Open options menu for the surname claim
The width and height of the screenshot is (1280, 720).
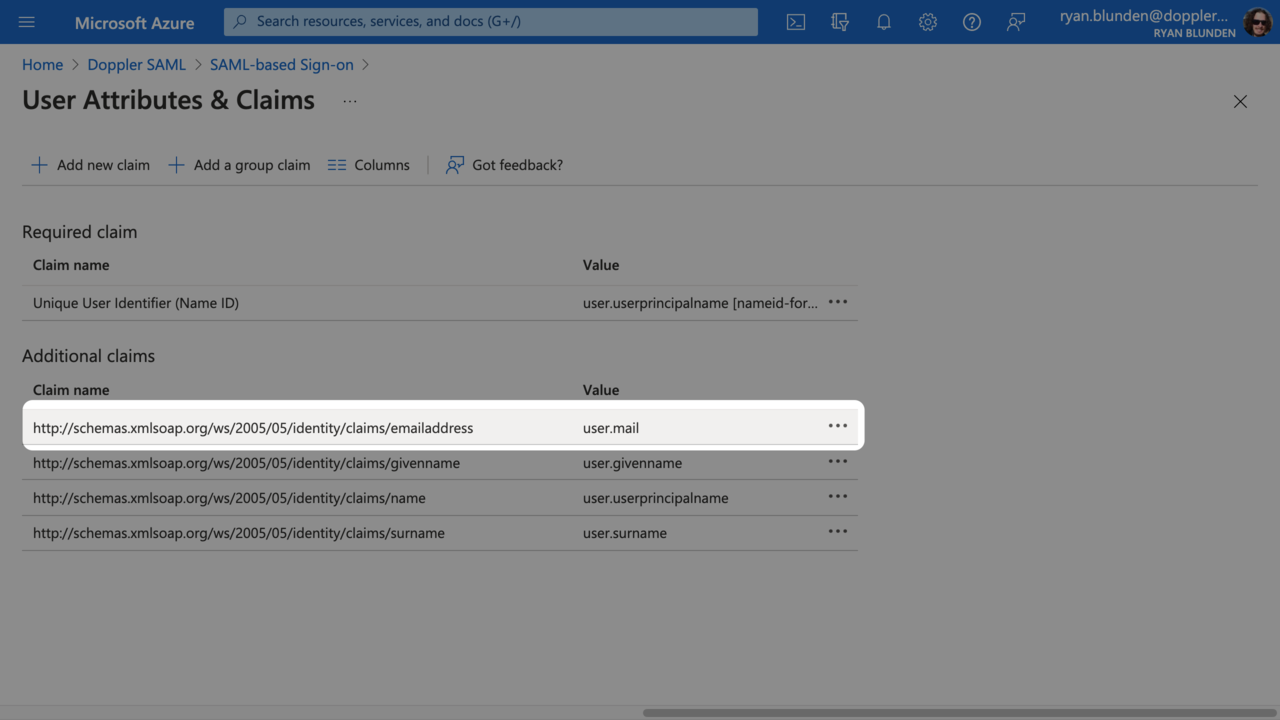click(838, 532)
